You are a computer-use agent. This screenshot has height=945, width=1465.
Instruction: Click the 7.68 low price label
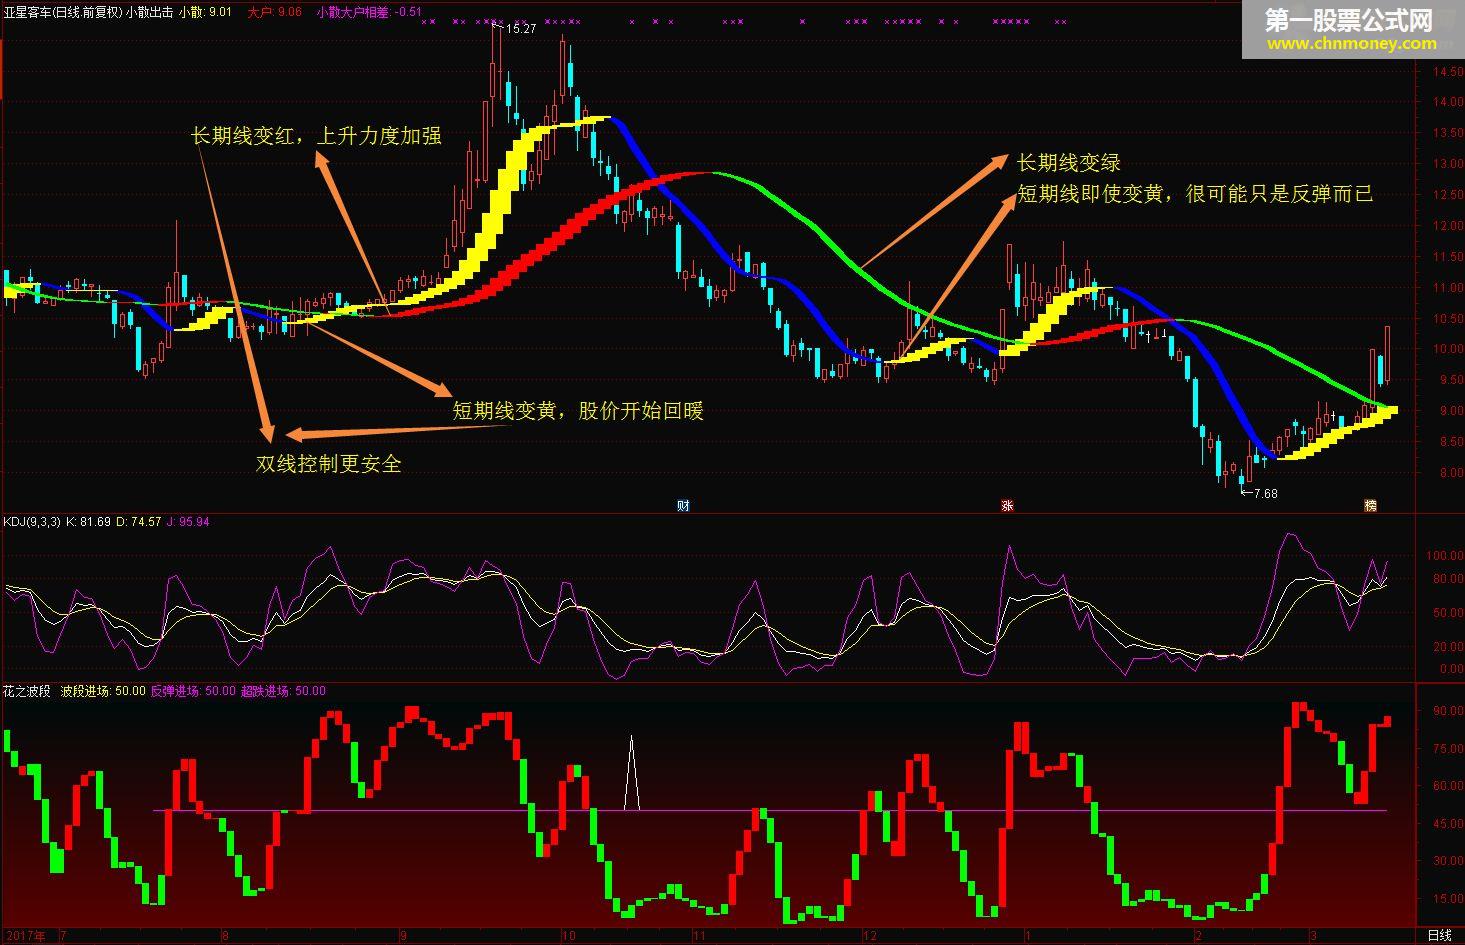(x=1264, y=493)
